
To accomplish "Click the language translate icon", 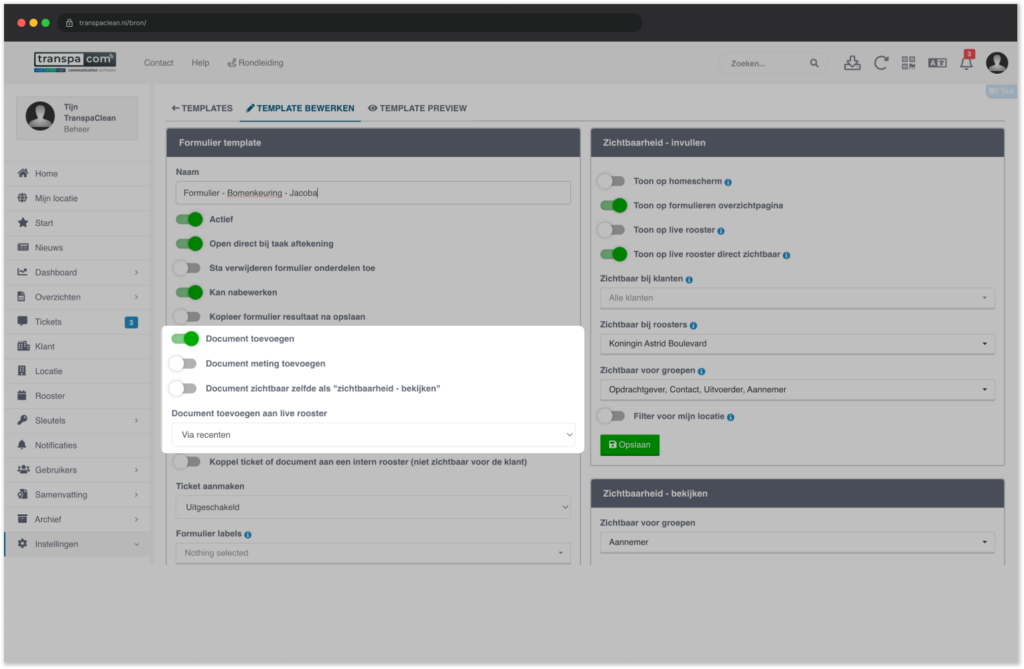I will pos(937,63).
